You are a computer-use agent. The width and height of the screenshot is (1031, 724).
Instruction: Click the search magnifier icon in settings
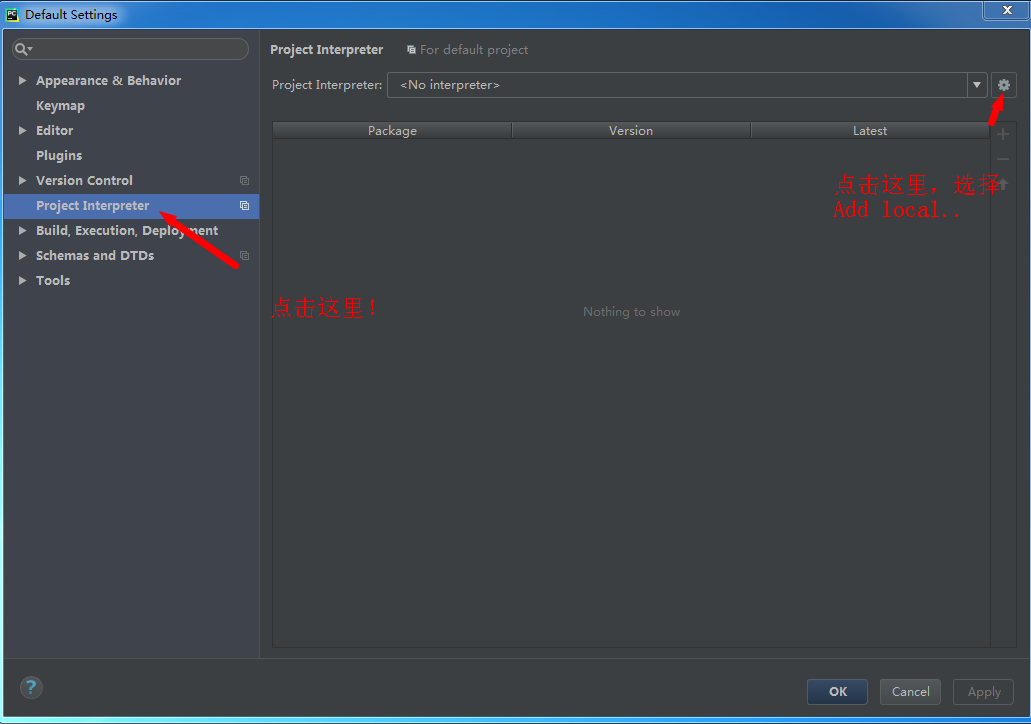22,49
